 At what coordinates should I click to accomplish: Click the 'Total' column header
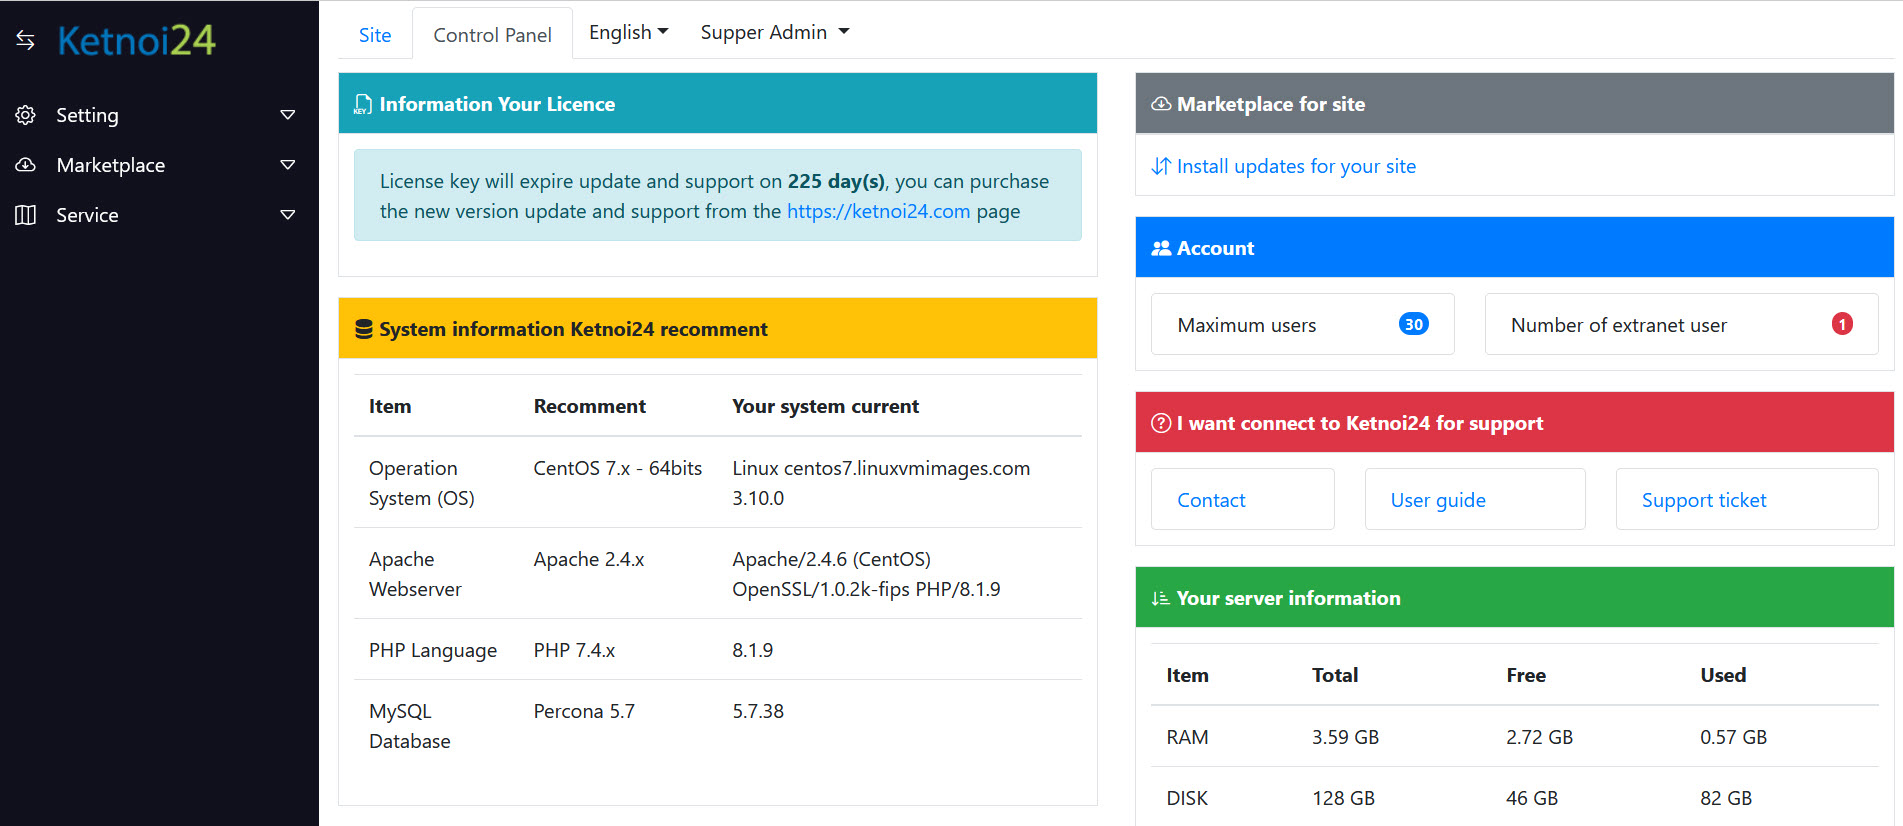[x=1335, y=675]
